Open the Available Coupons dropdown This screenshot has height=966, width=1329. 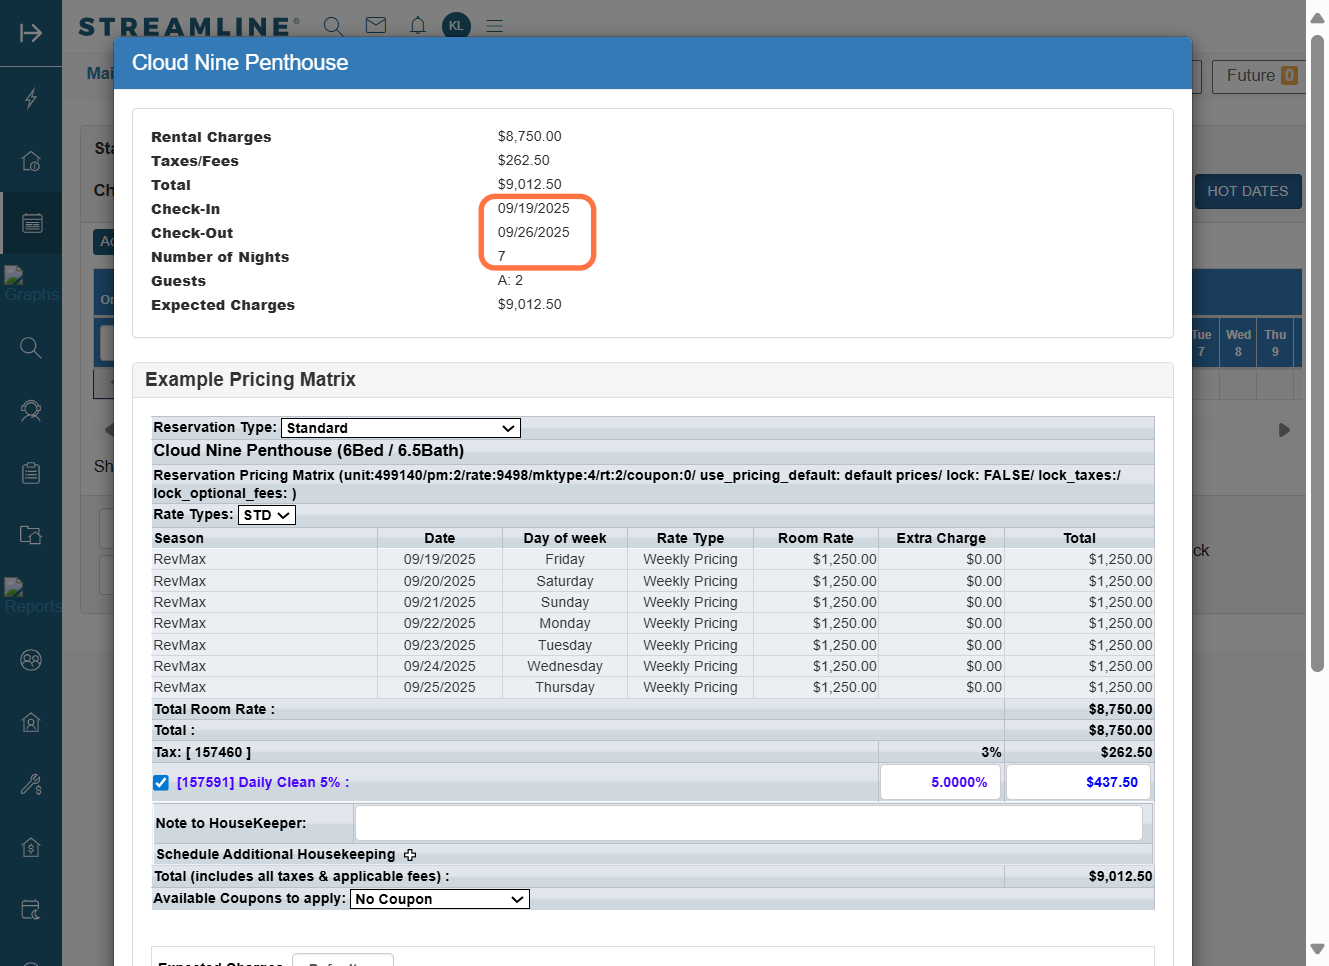coord(440,899)
